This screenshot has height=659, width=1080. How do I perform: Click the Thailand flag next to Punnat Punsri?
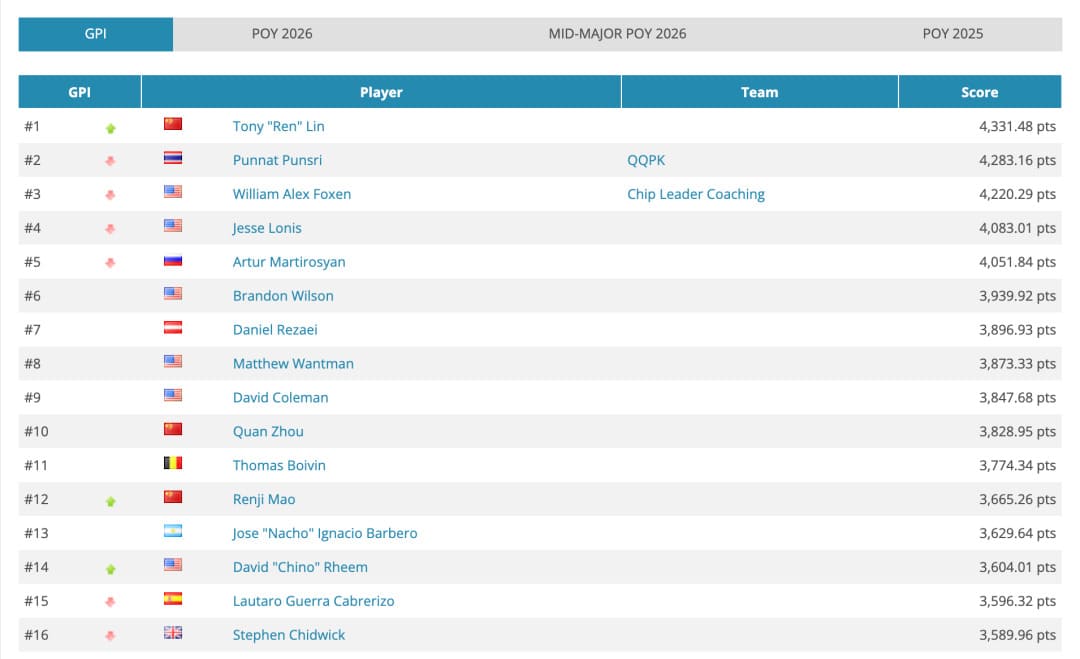(x=173, y=159)
